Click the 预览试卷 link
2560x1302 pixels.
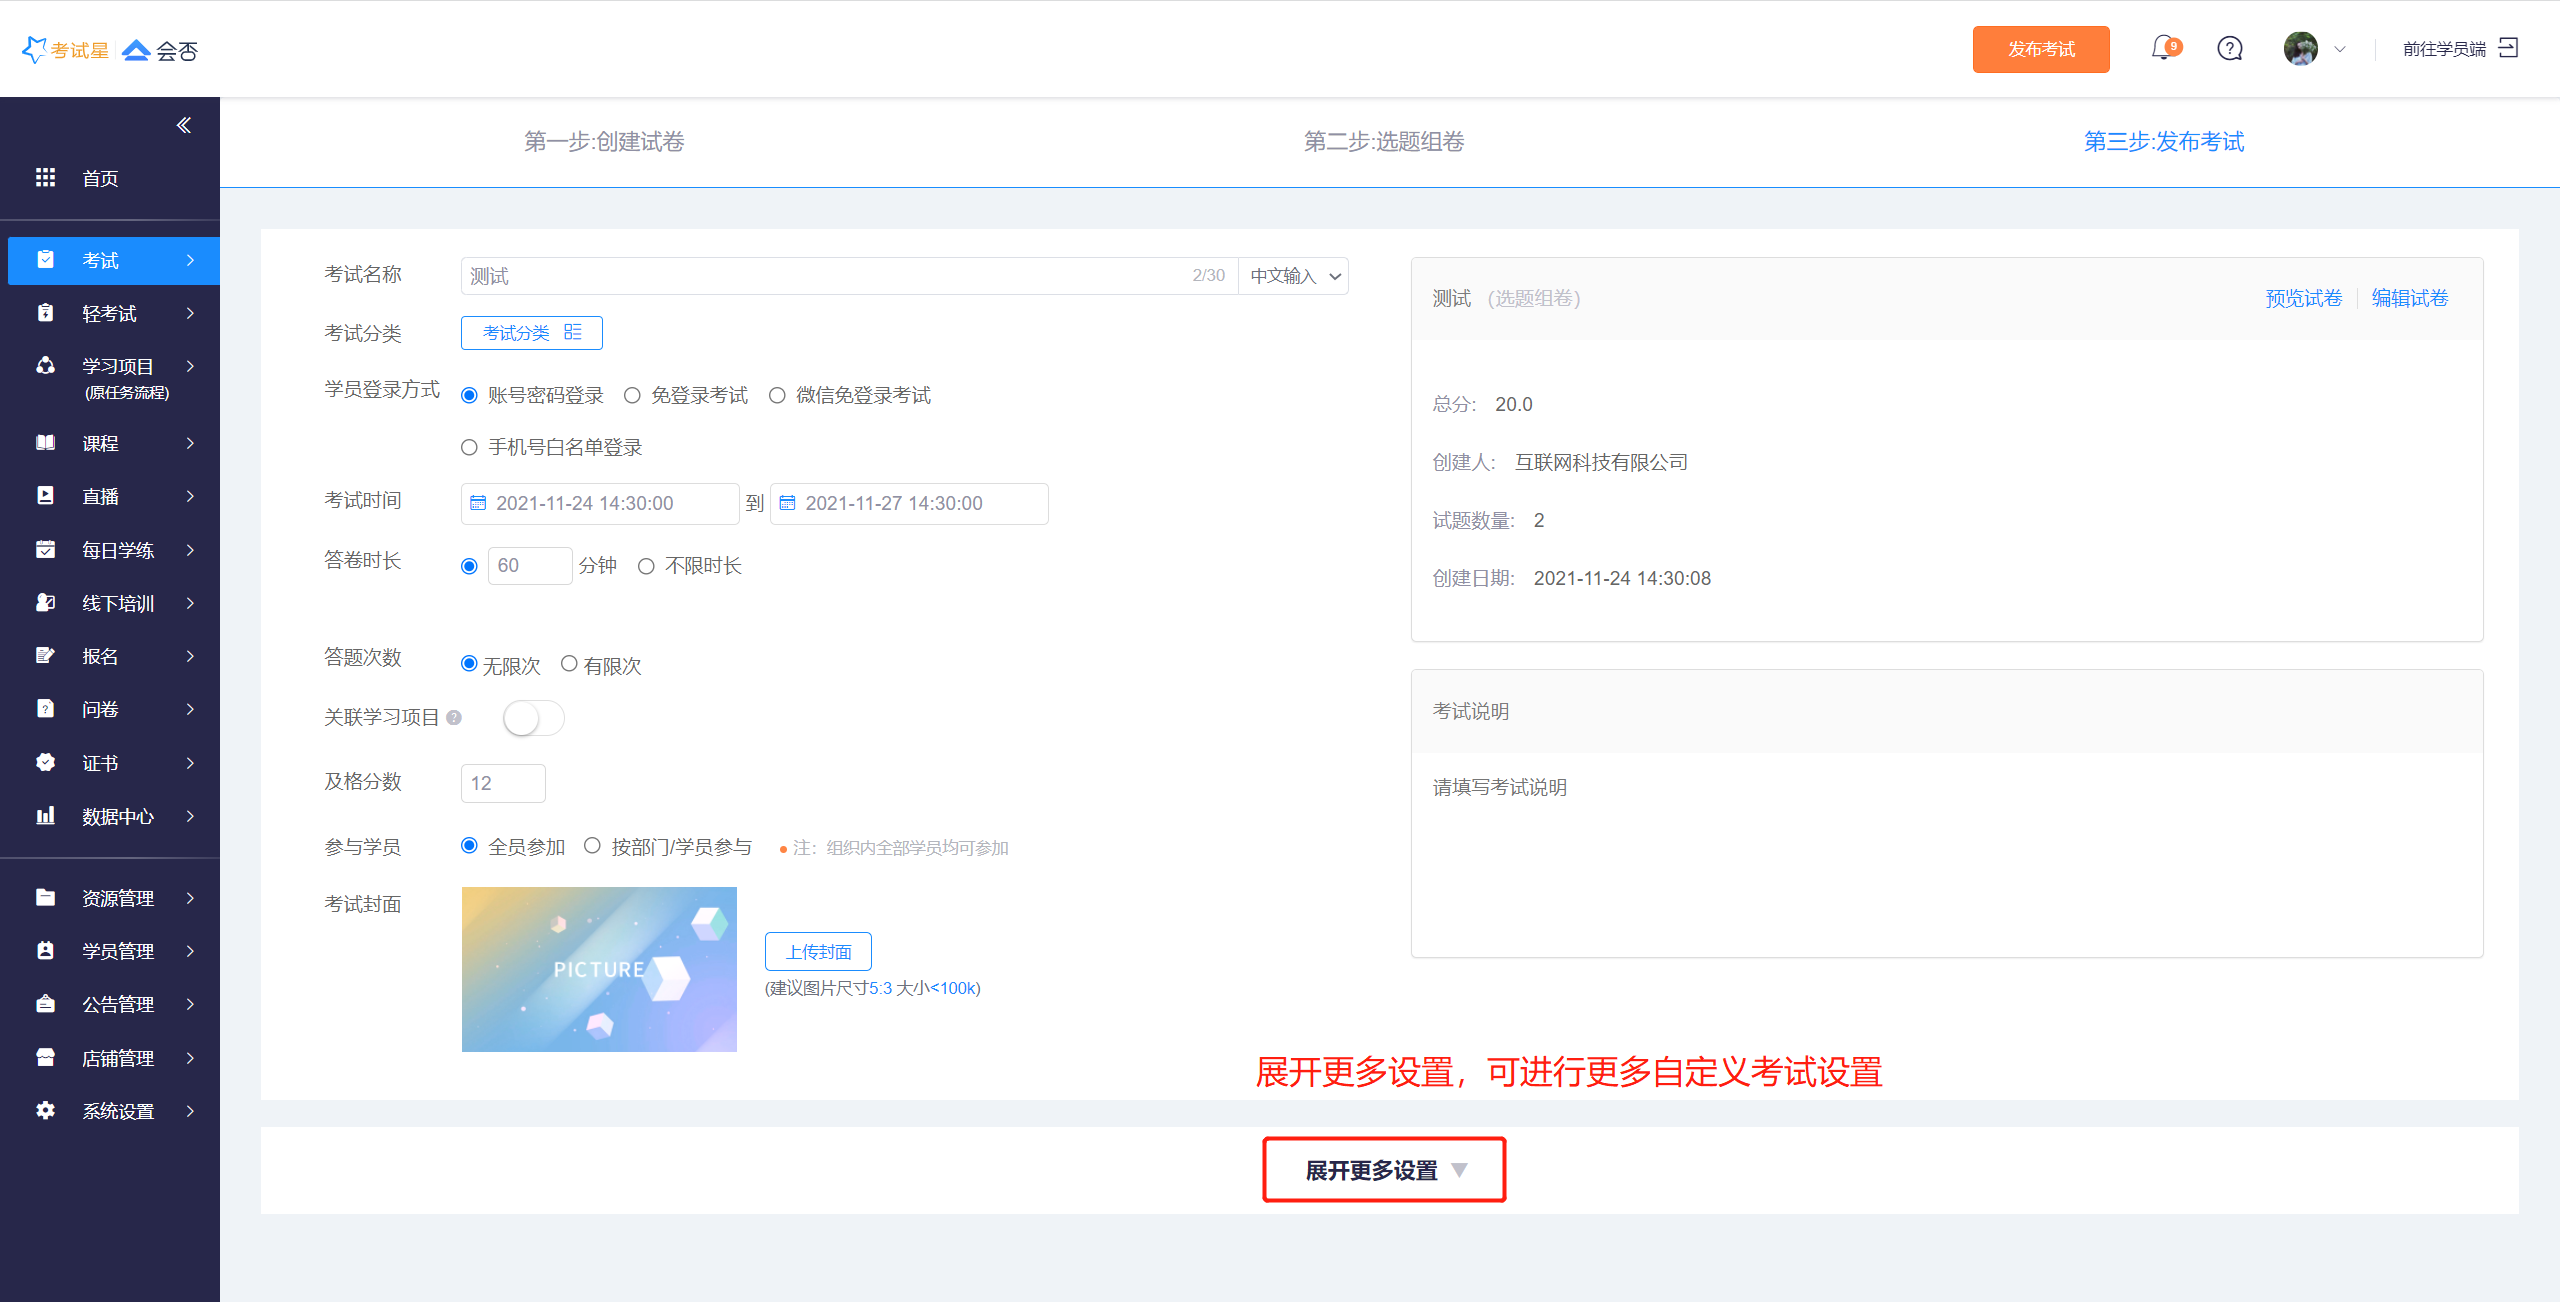click(x=2303, y=298)
